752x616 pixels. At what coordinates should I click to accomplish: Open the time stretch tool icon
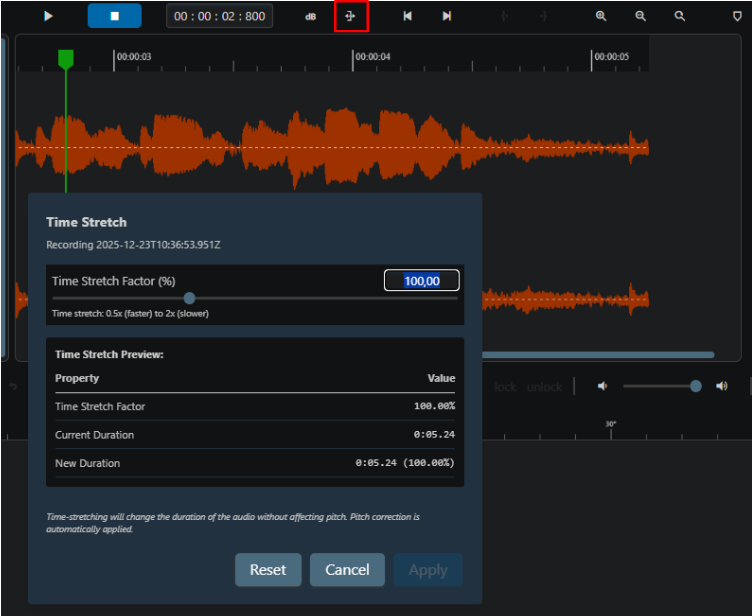click(351, 16)
